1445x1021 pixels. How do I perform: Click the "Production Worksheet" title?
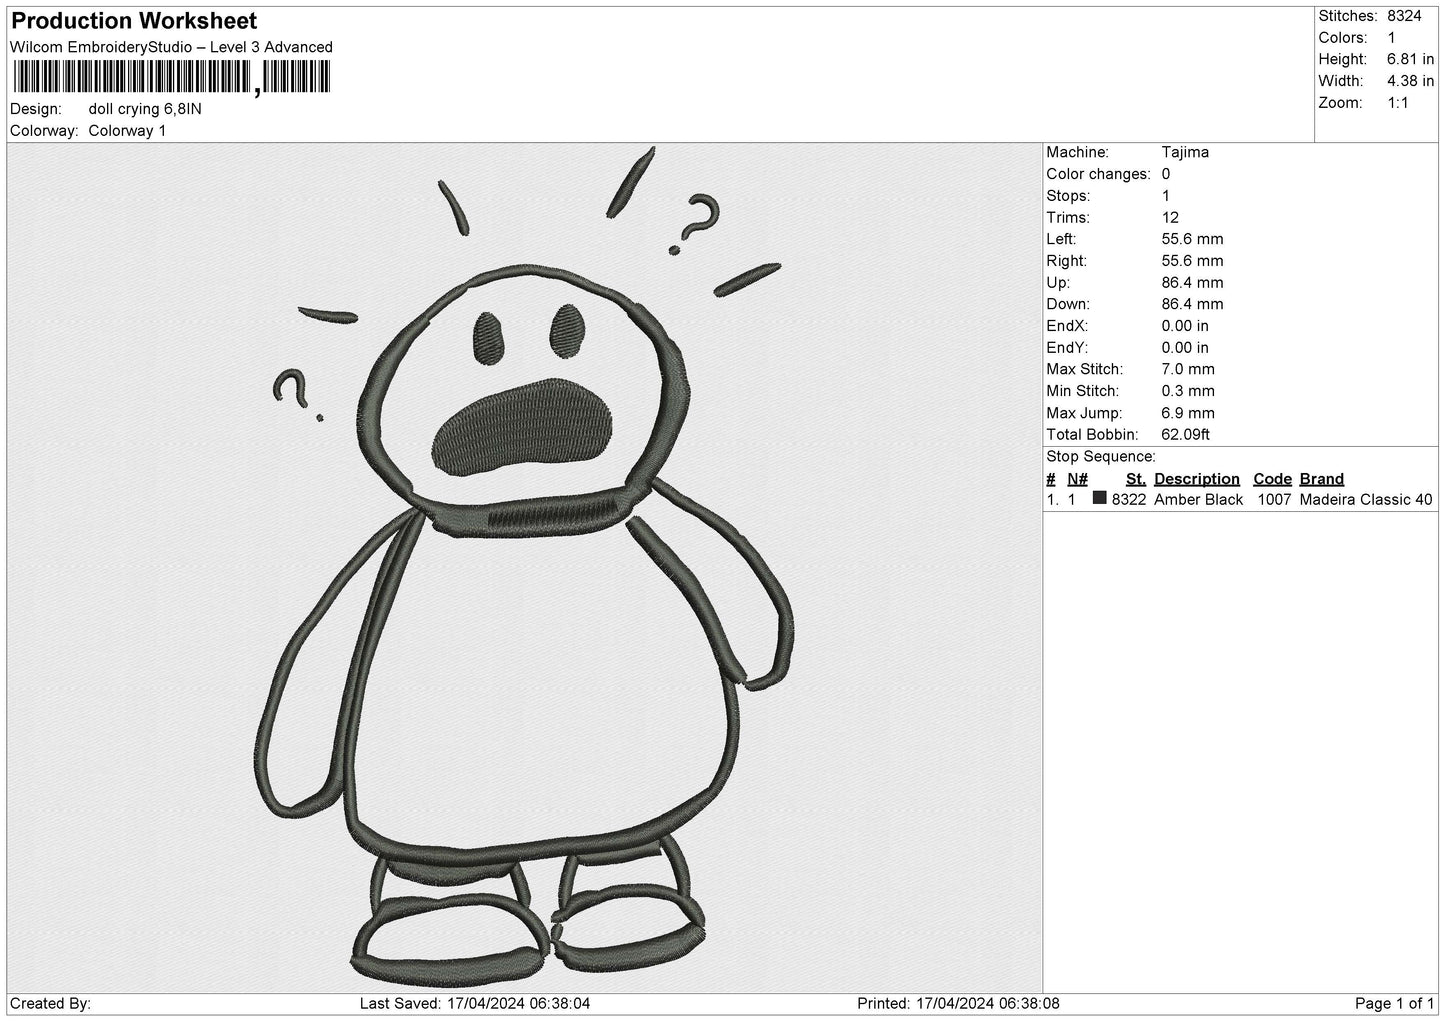134,21
